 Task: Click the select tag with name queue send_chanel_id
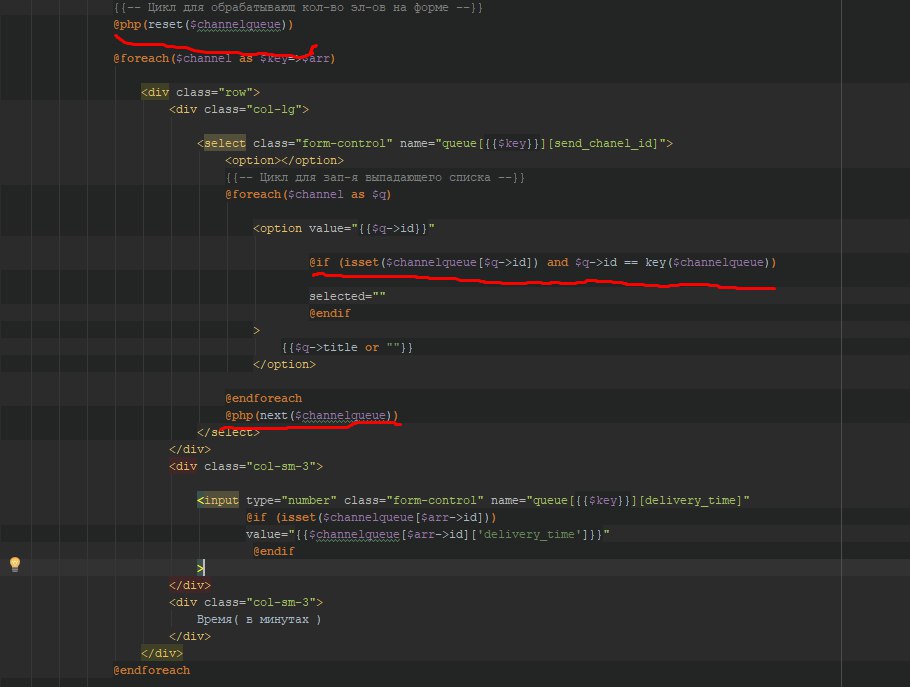[435, 143]
